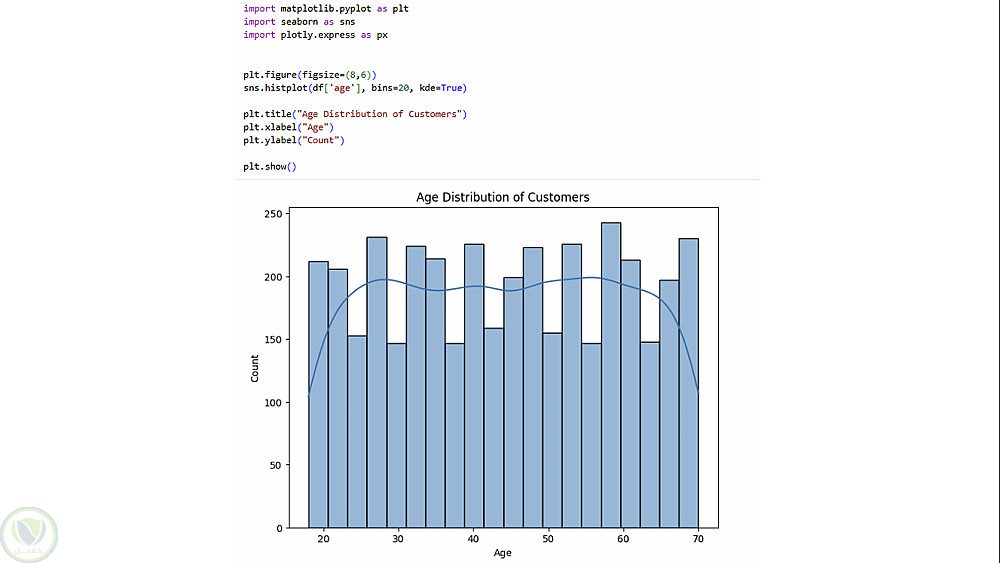The width and height of the screenshot is (1000, 563).
Task: Click the x-axis tick label 50
Action: [548, 539]
